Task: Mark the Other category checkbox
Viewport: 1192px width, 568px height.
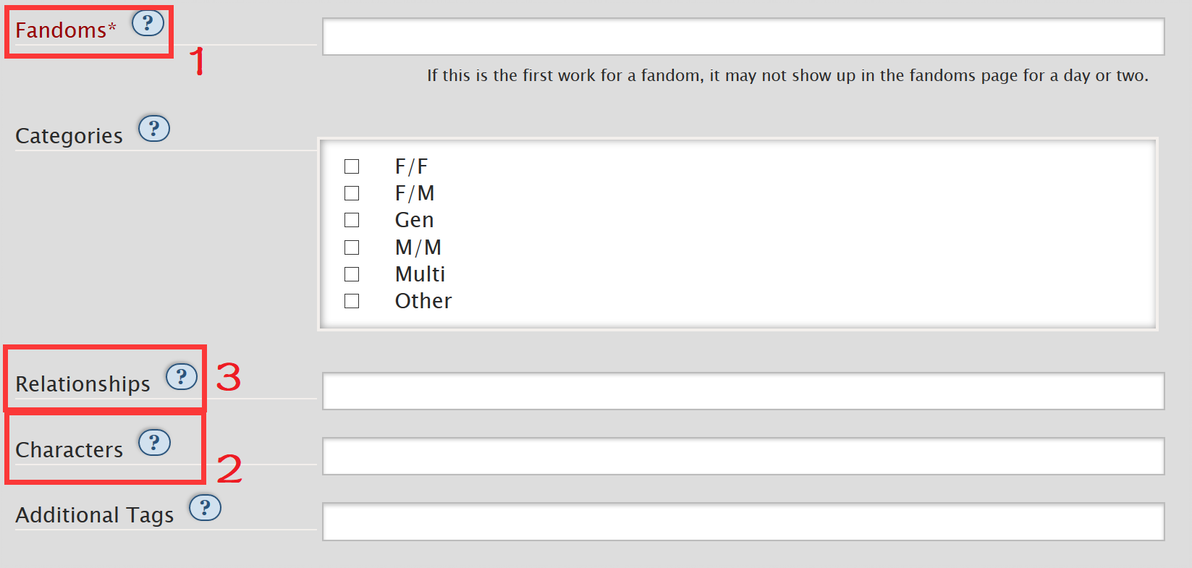Action: (352, 301)
